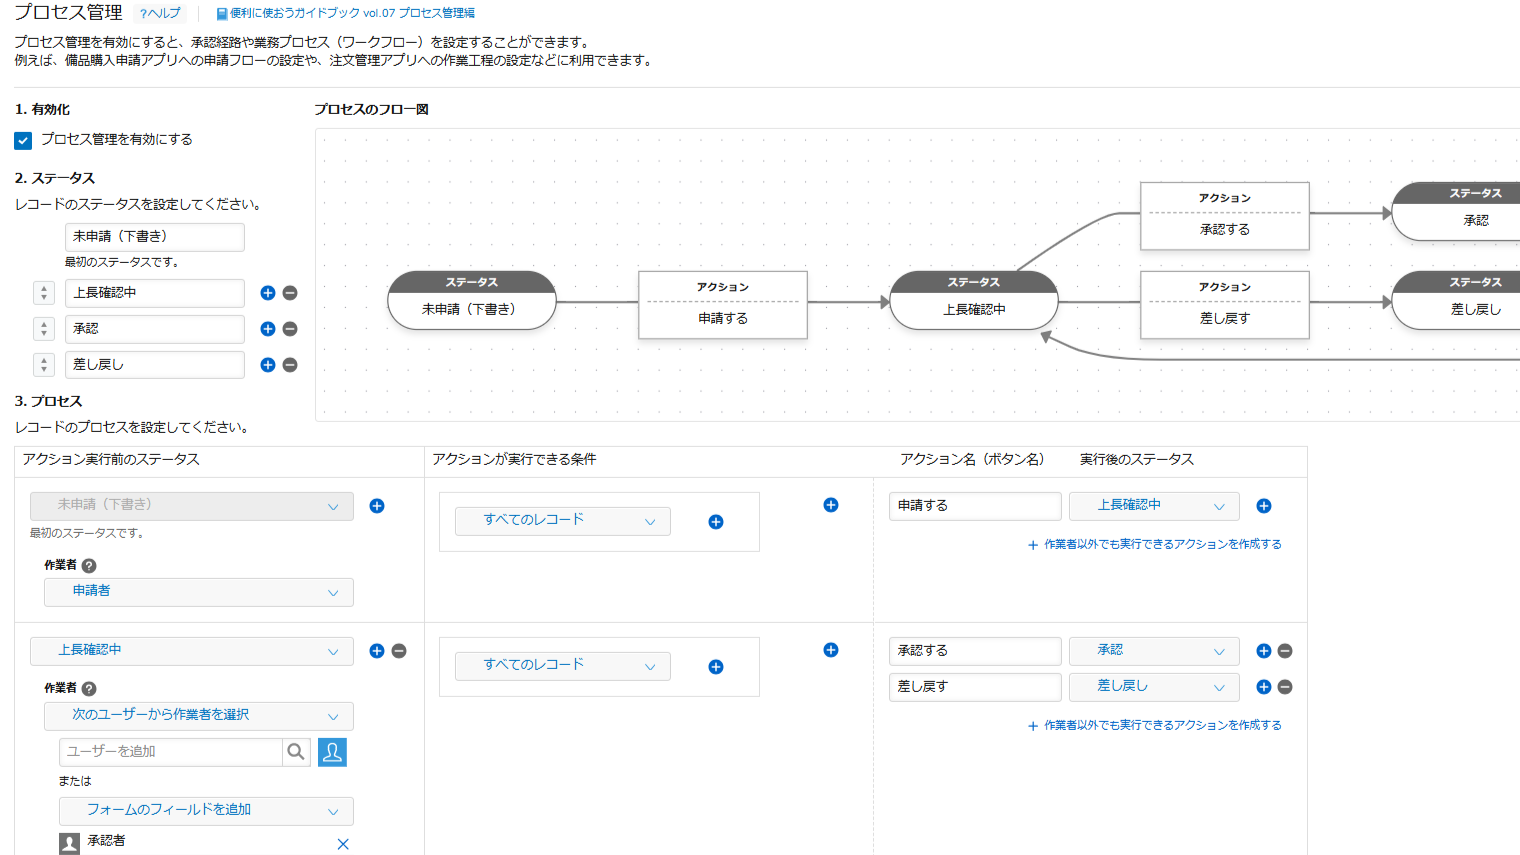Click the blue user picker icon

(x=332, y=752)
